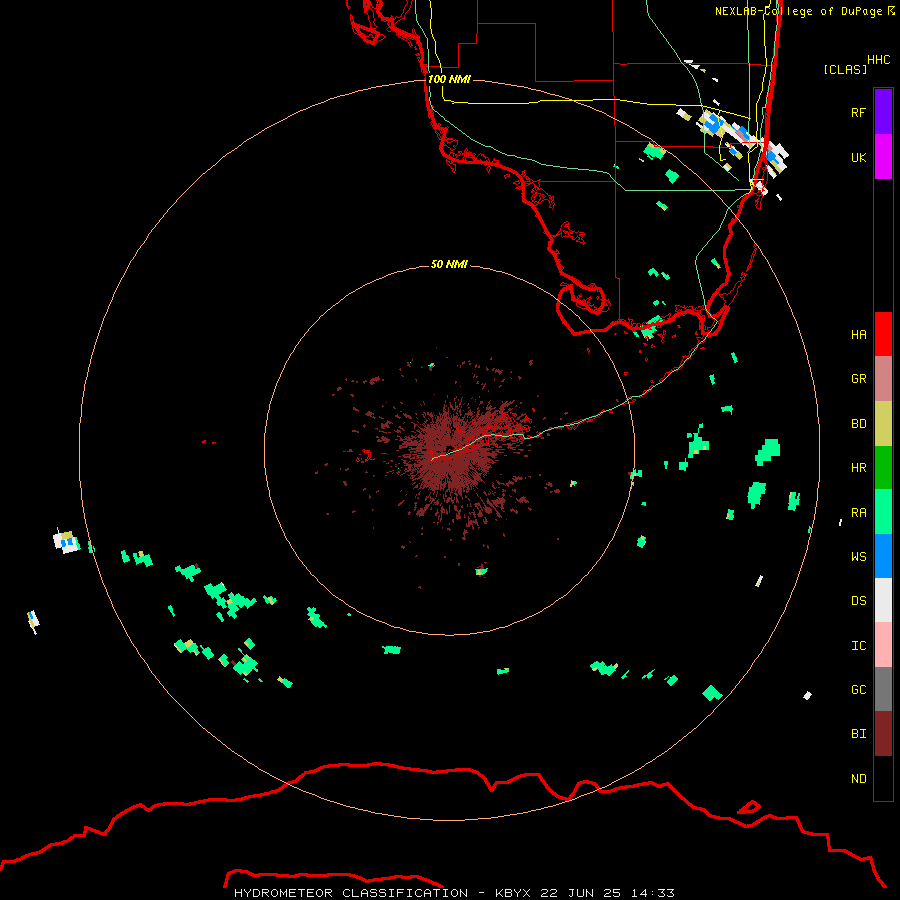Click the ND legend label

coord(858,779)
